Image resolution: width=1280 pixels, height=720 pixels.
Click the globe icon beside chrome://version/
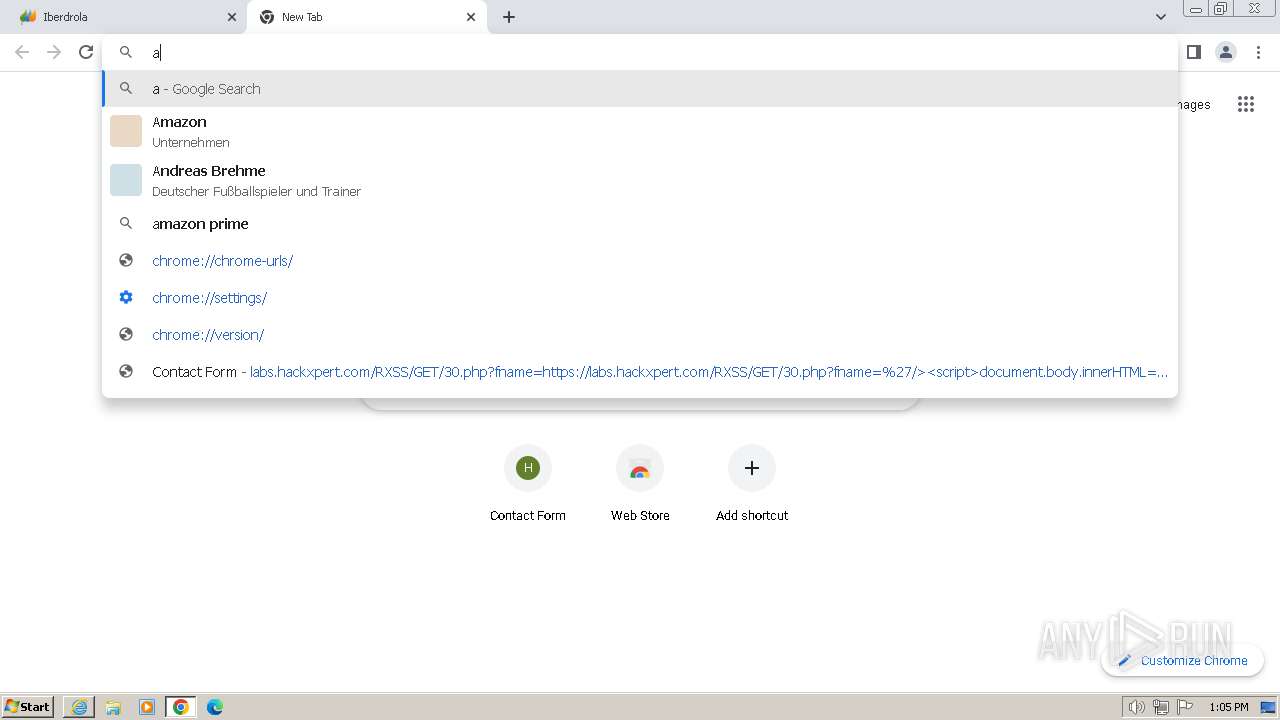point(126,334)
